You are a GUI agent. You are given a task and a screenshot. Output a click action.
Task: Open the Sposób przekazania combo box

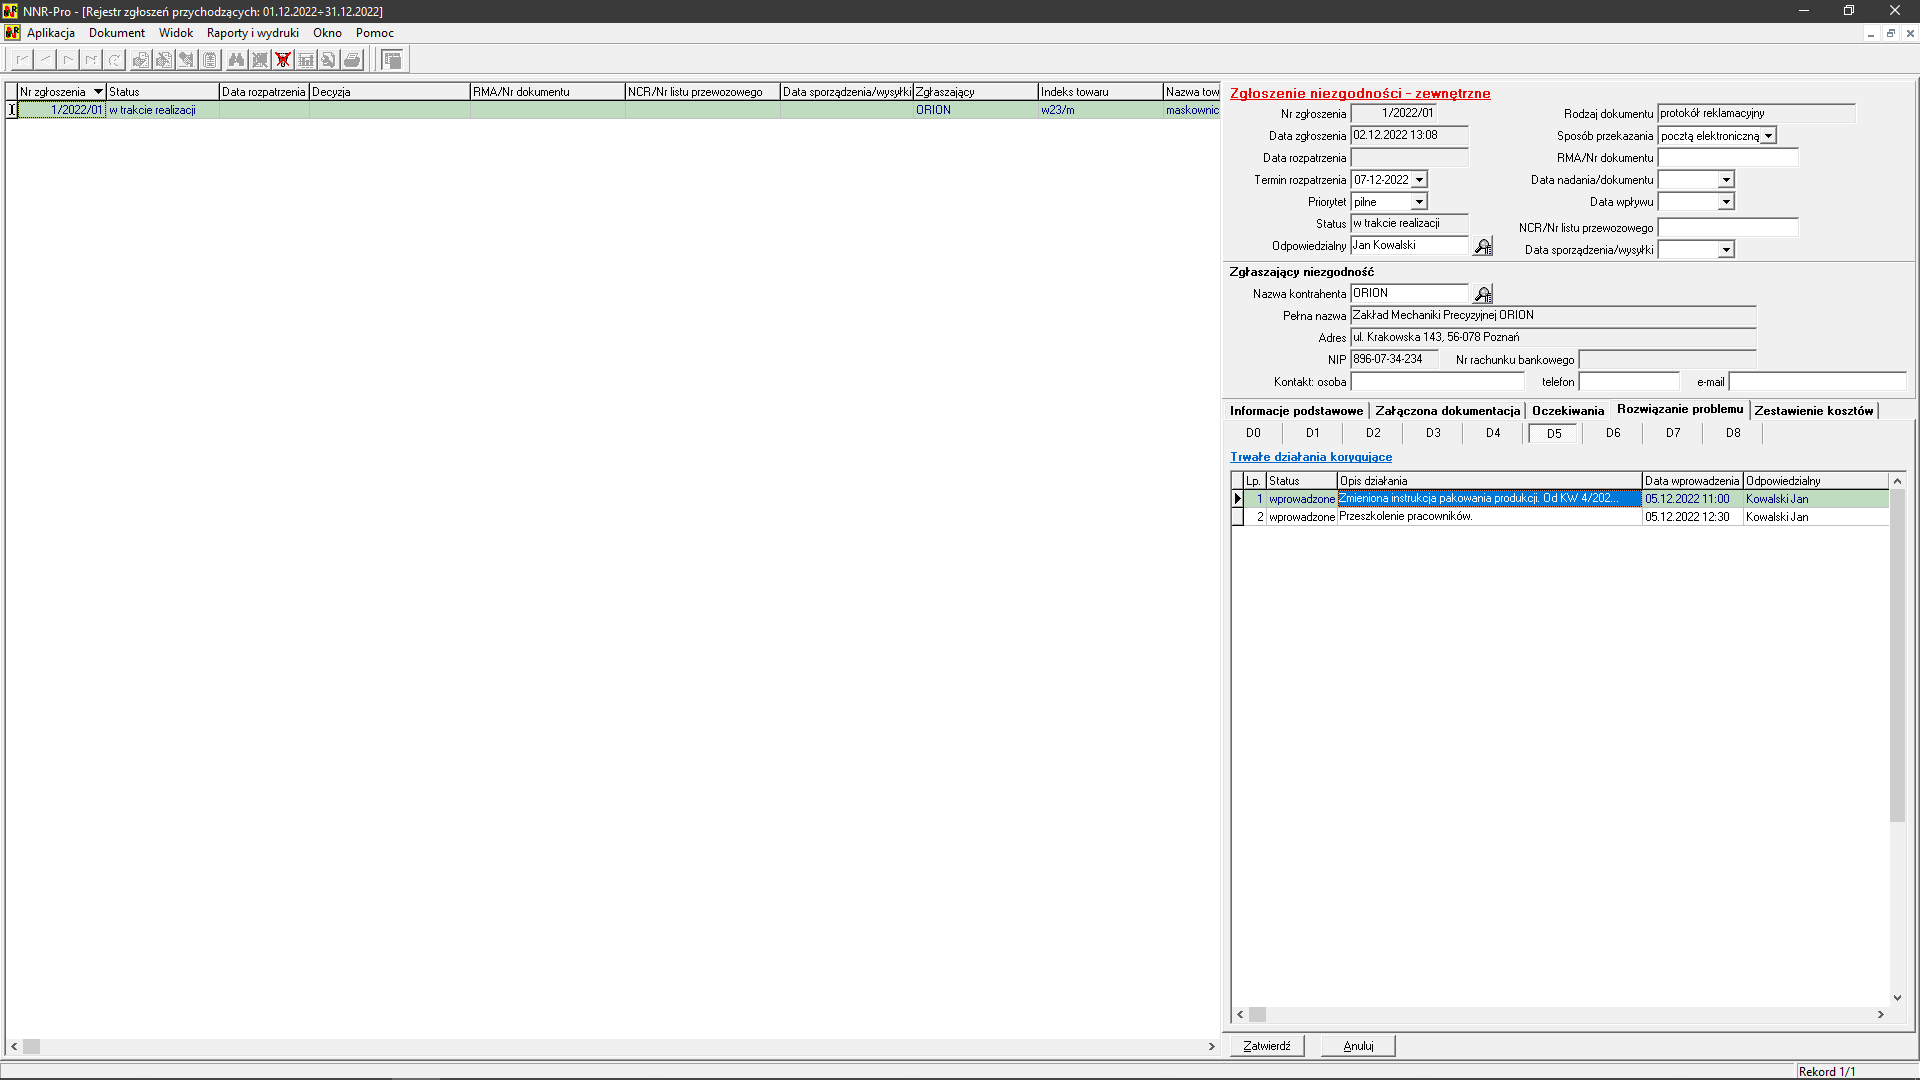1768,136
